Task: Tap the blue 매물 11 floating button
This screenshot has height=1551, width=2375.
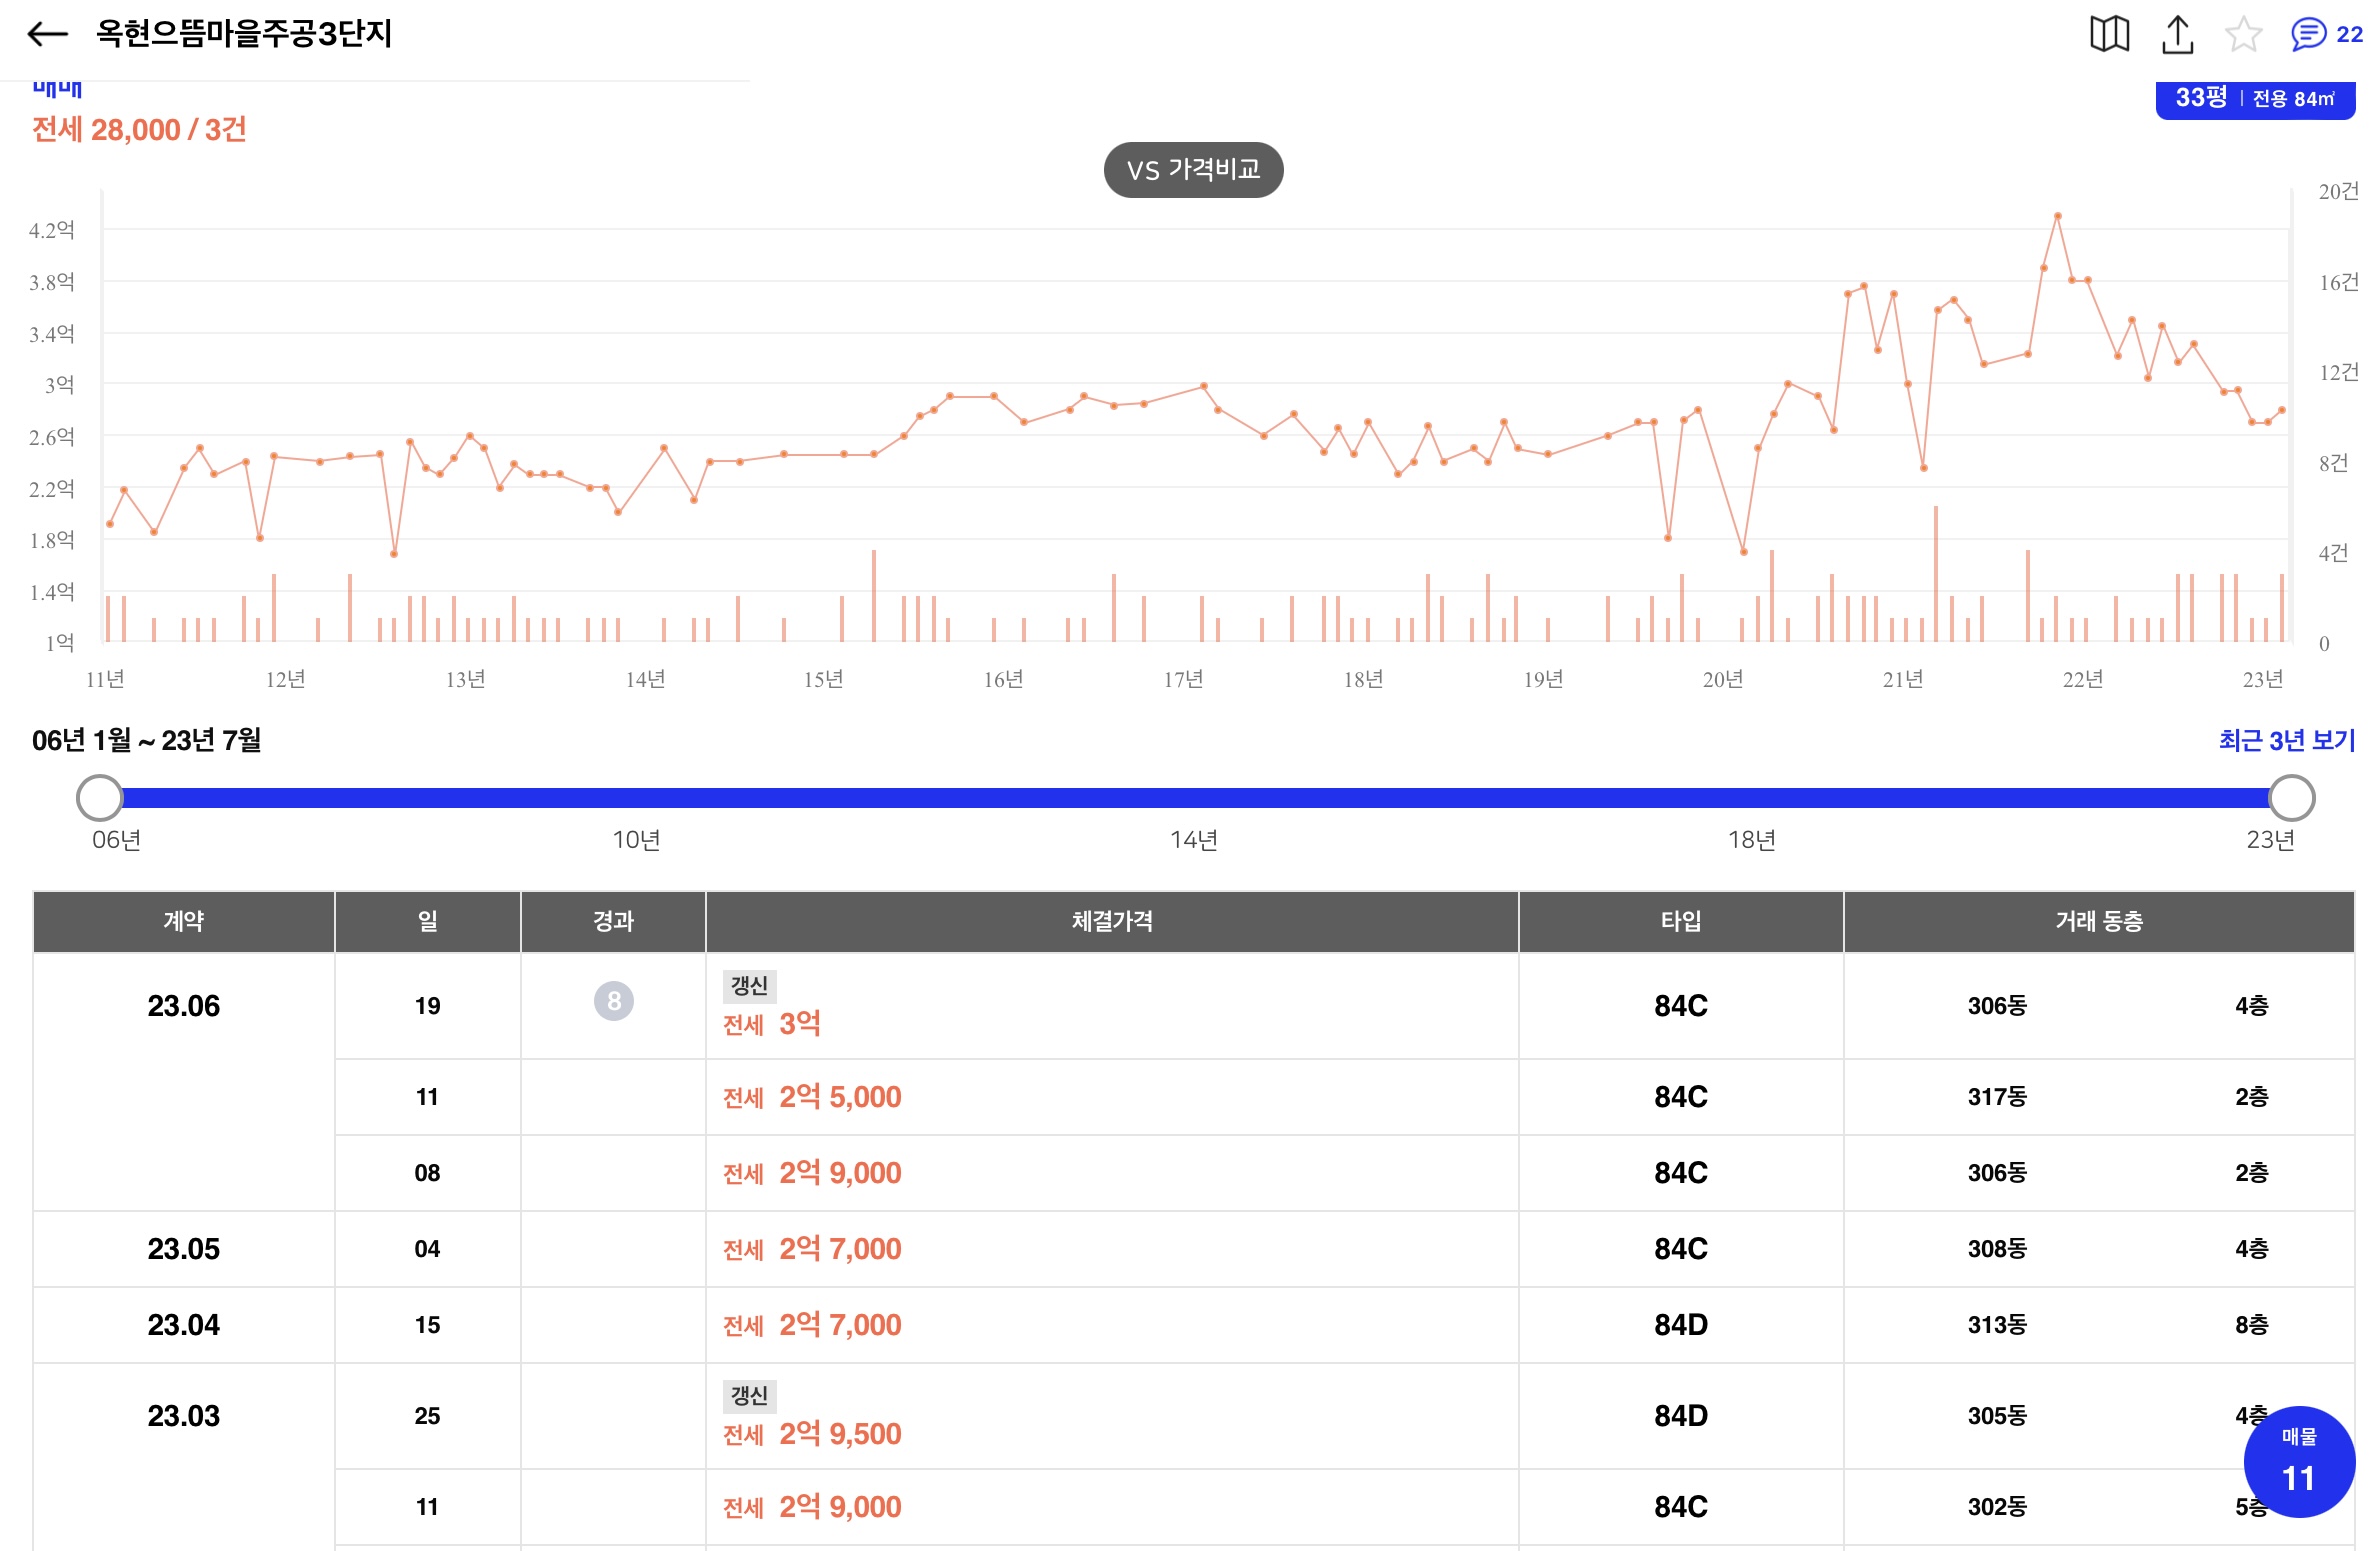Action: click(2298, 1461)
